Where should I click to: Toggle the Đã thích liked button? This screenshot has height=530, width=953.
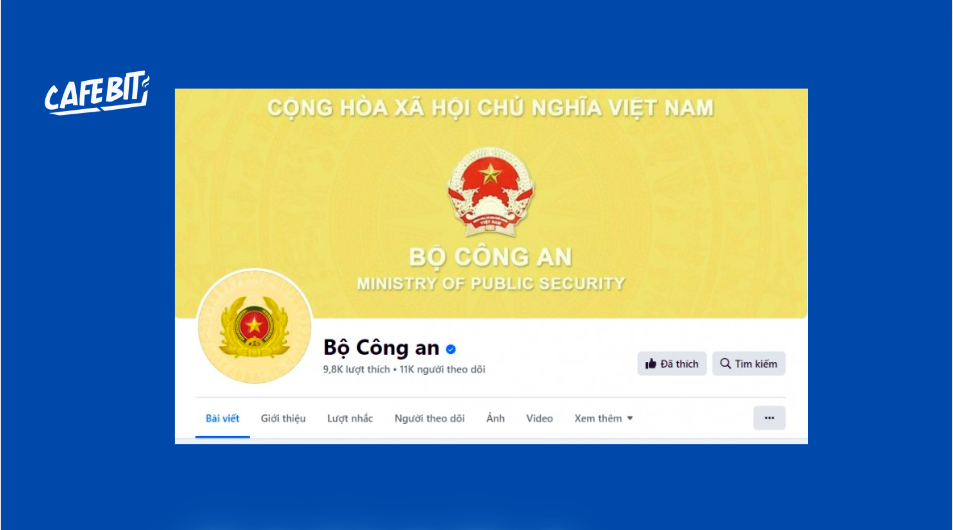tap(672, 363)
